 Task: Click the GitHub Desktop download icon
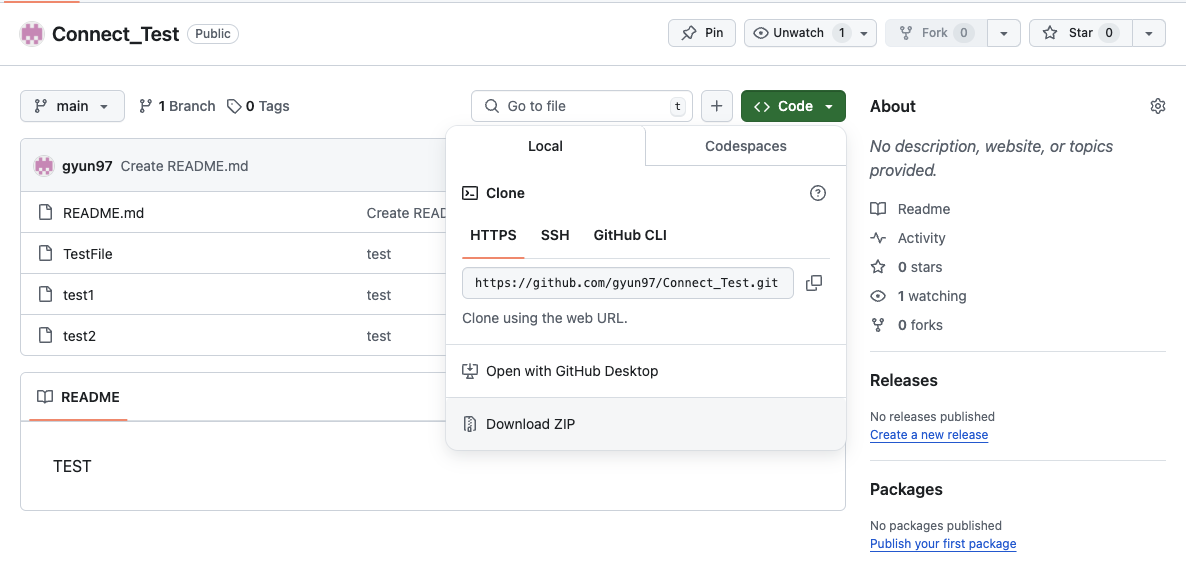click(x=470, y=371)
